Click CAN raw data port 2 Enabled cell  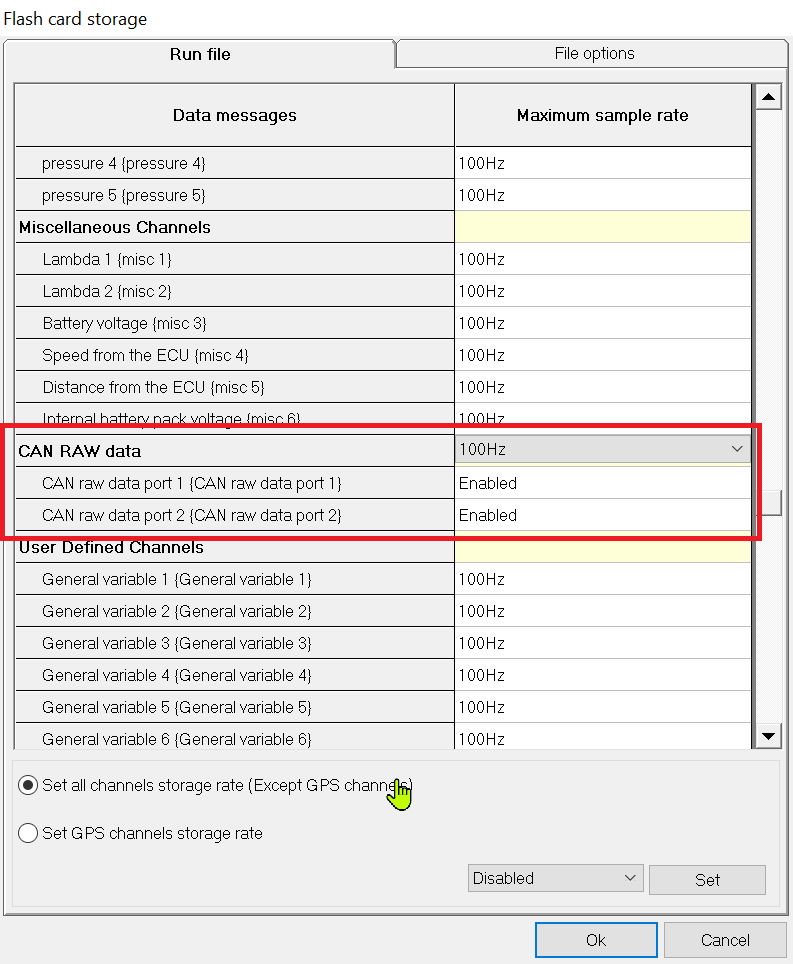click(602, 515)
